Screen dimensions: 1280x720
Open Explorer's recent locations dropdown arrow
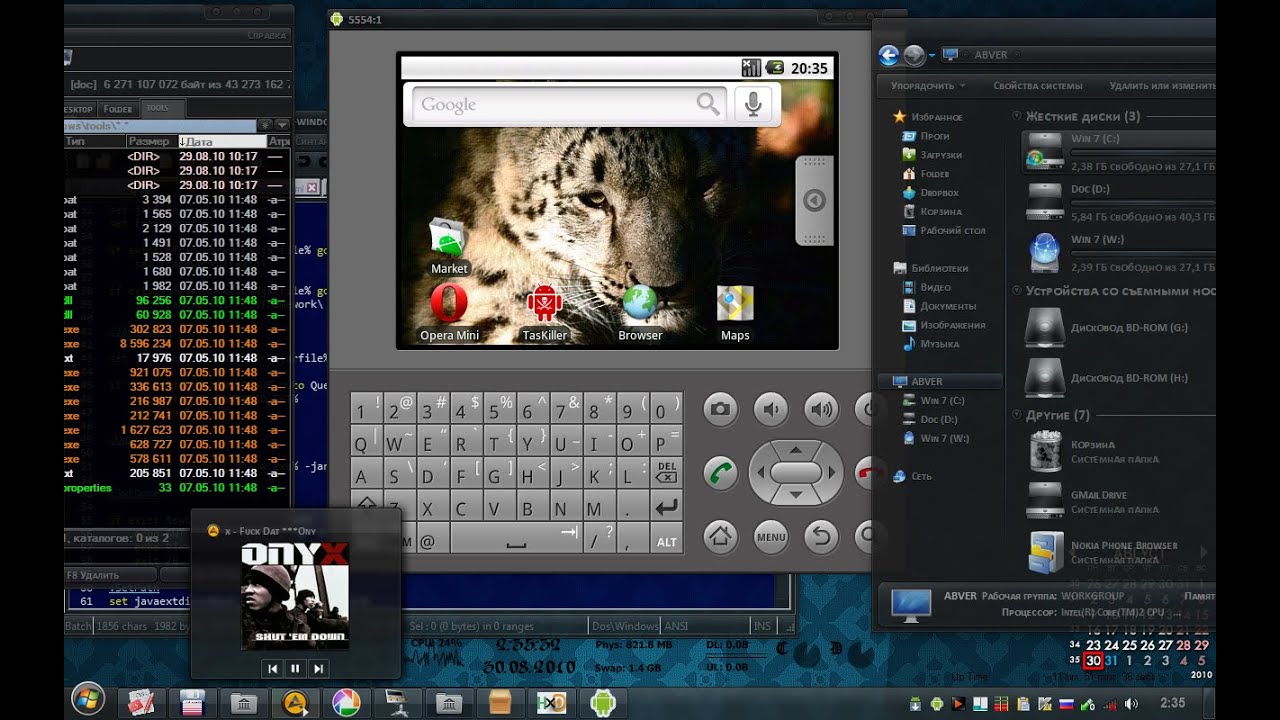[932, 56]
